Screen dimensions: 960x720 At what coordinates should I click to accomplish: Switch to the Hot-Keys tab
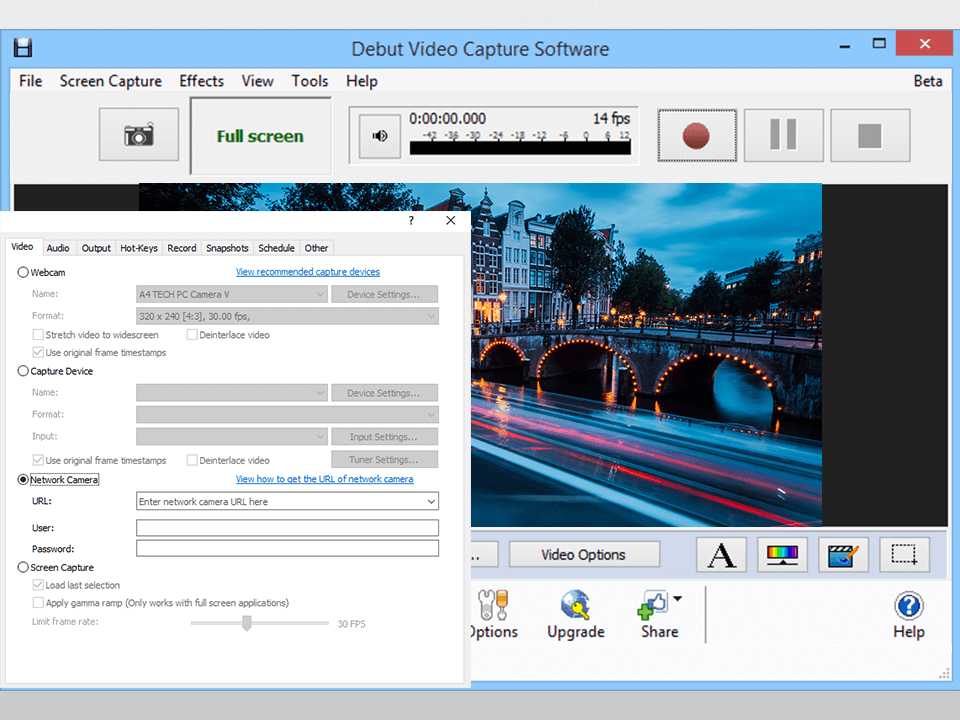click(x=139, y=248)
